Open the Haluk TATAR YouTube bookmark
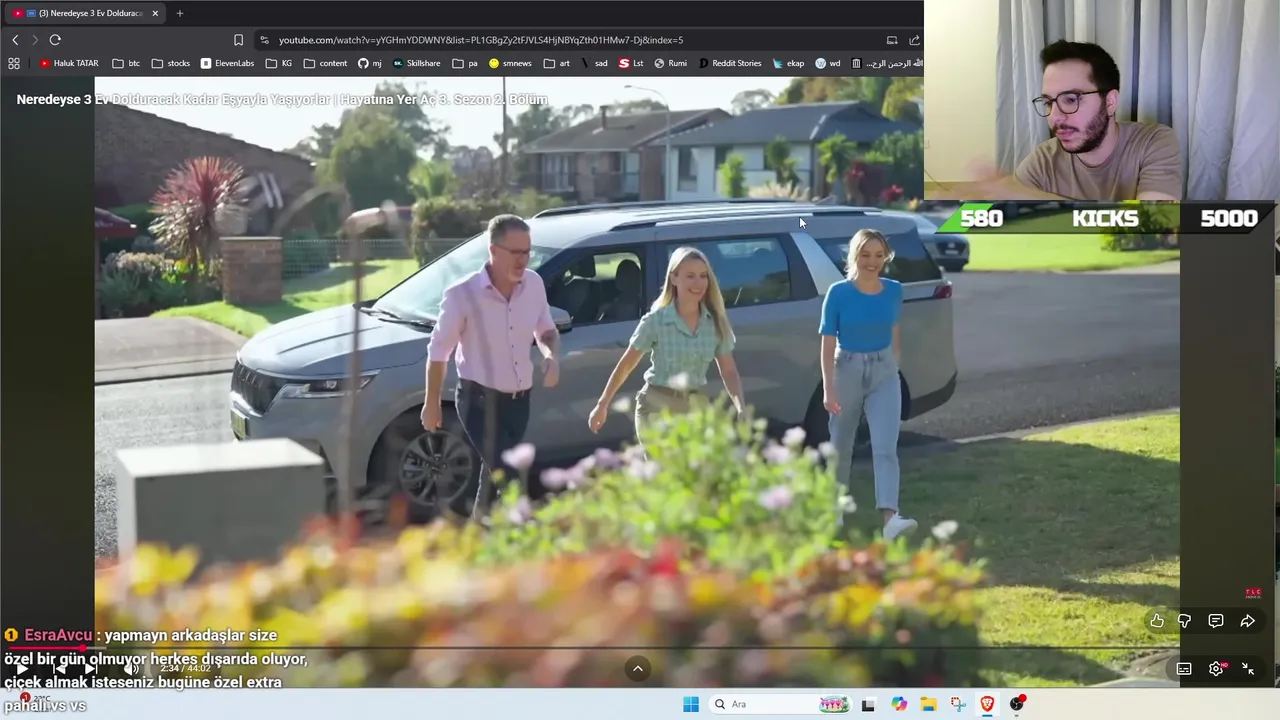 [x=69, y=63]
